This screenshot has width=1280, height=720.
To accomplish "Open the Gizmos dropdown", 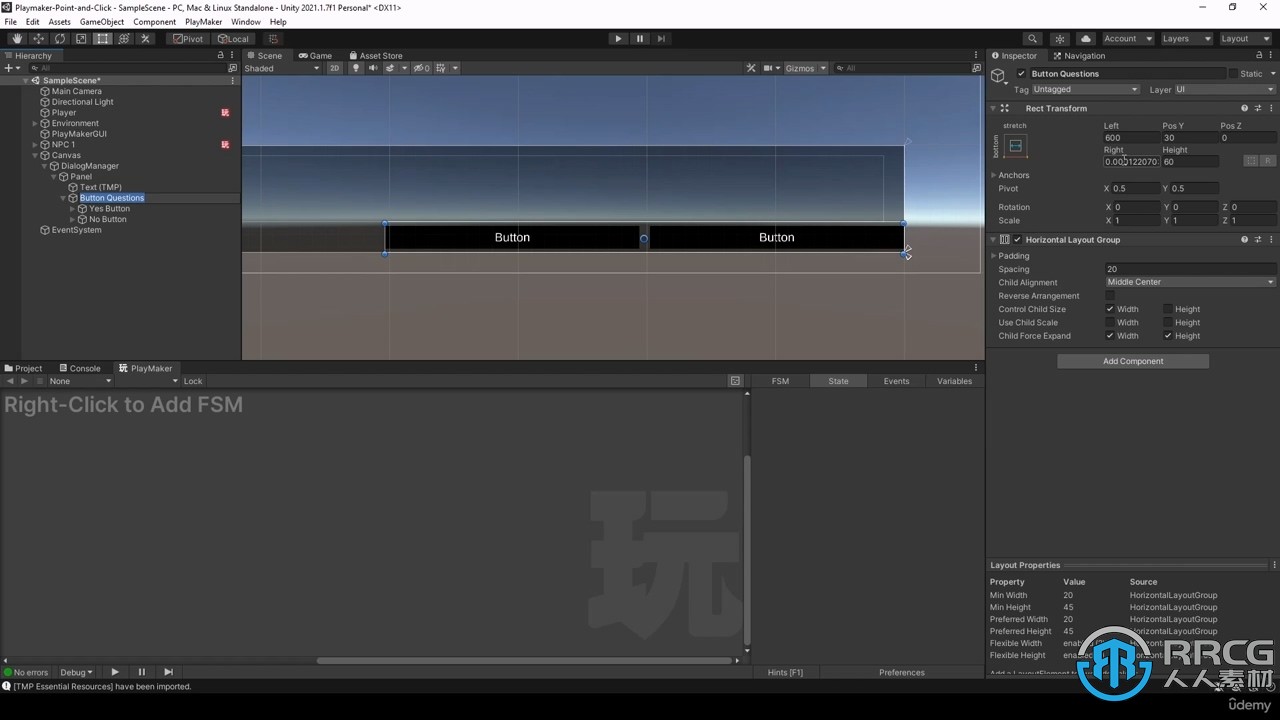I will (x=806, y=68).
